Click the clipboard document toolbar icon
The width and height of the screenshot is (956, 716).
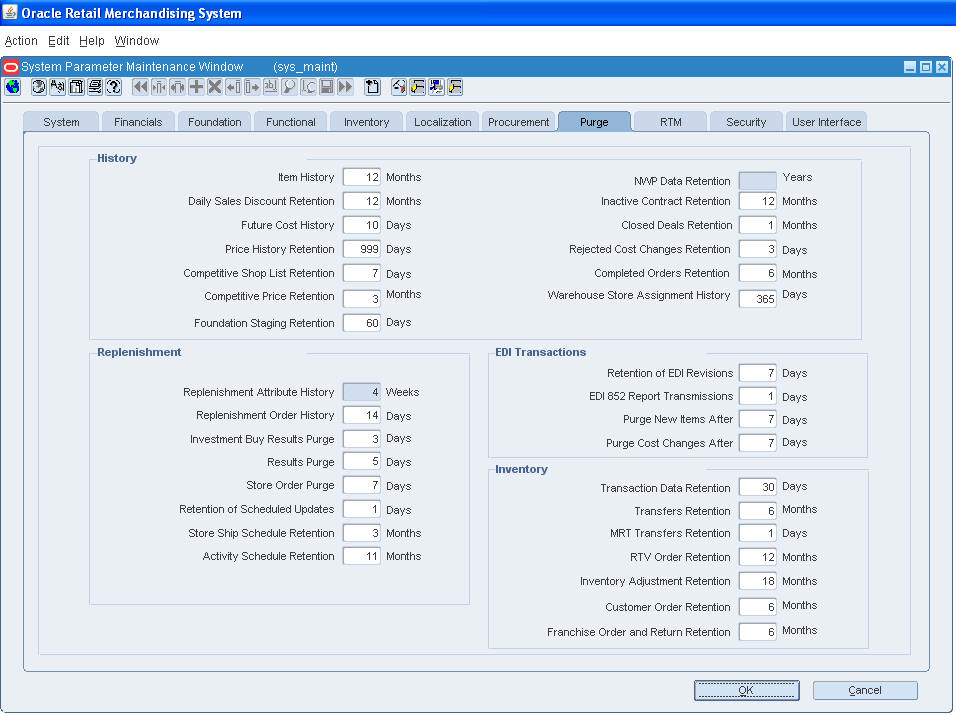click(x=372, y=87)
